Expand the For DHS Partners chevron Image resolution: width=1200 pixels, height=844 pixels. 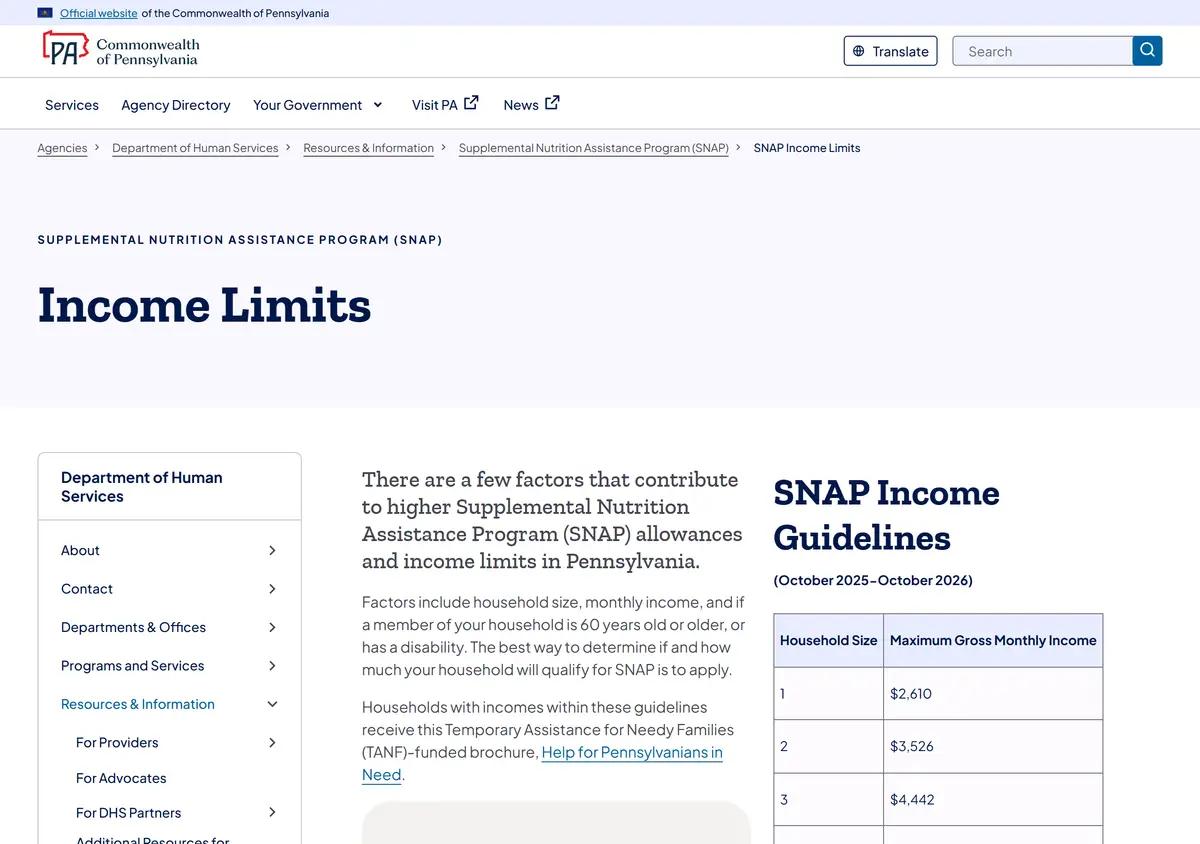click(x=272, y=812)
